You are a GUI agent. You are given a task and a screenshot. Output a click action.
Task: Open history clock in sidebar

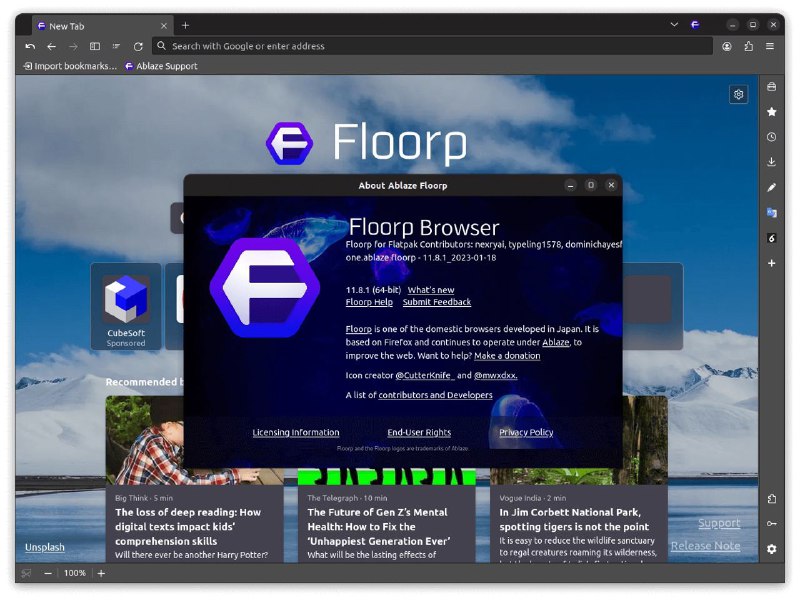[x=771, y=137]
